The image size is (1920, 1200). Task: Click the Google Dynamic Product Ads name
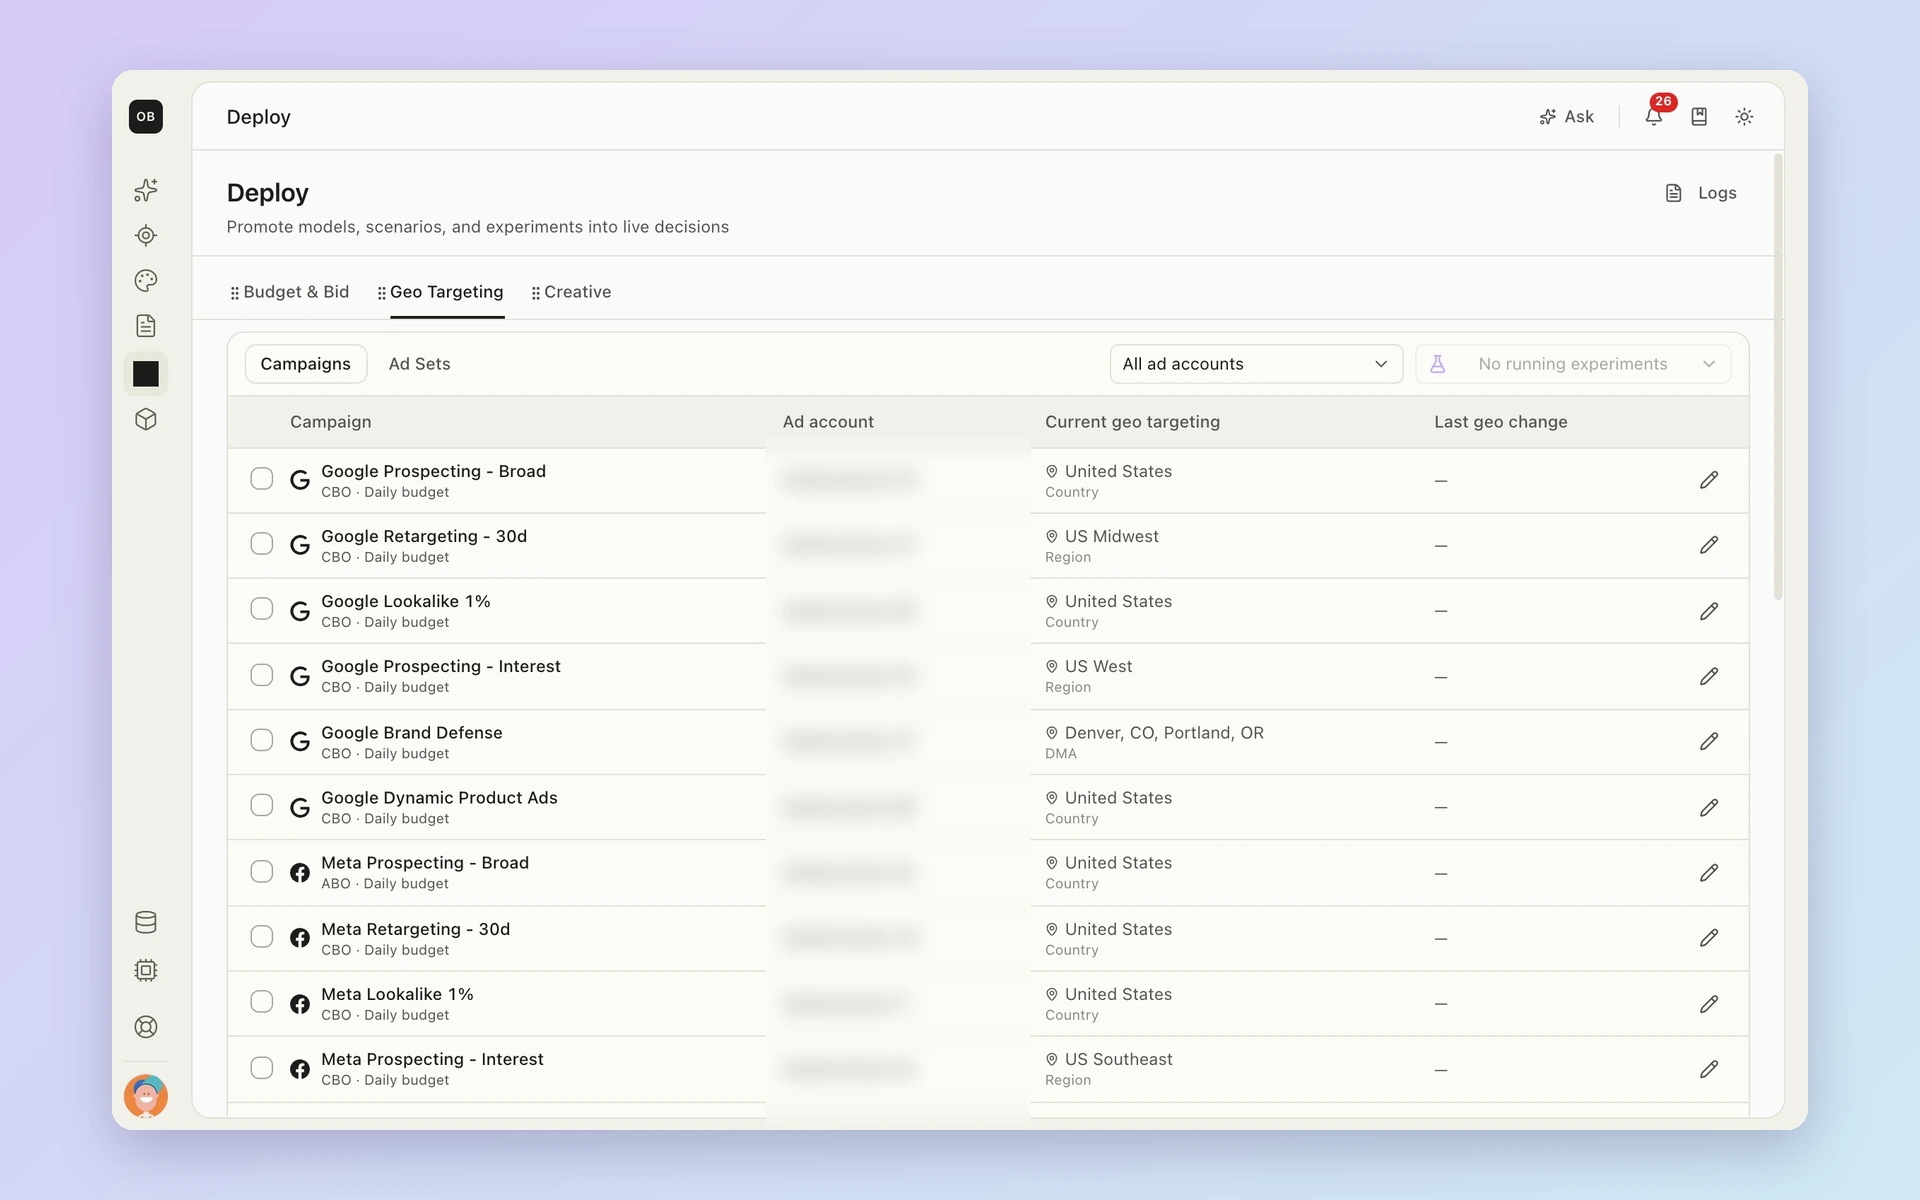click(x=439, y=798)
